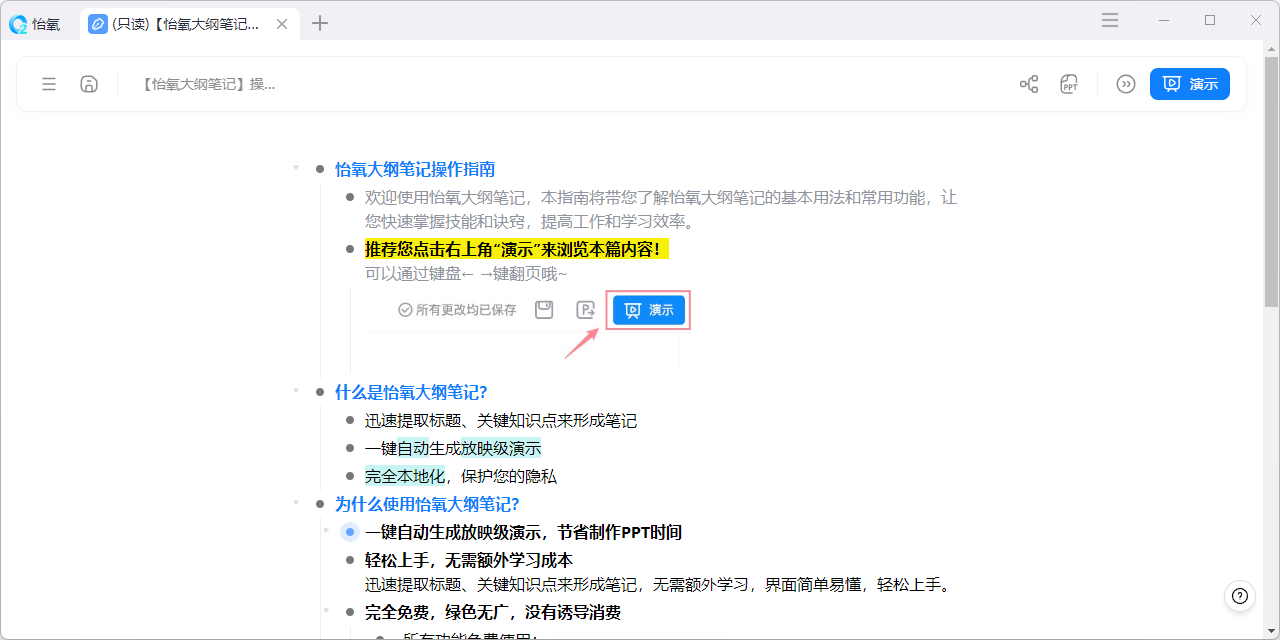
Task: Click the bullet of 完全本地化,保护您的隐私
Action: 350,476
